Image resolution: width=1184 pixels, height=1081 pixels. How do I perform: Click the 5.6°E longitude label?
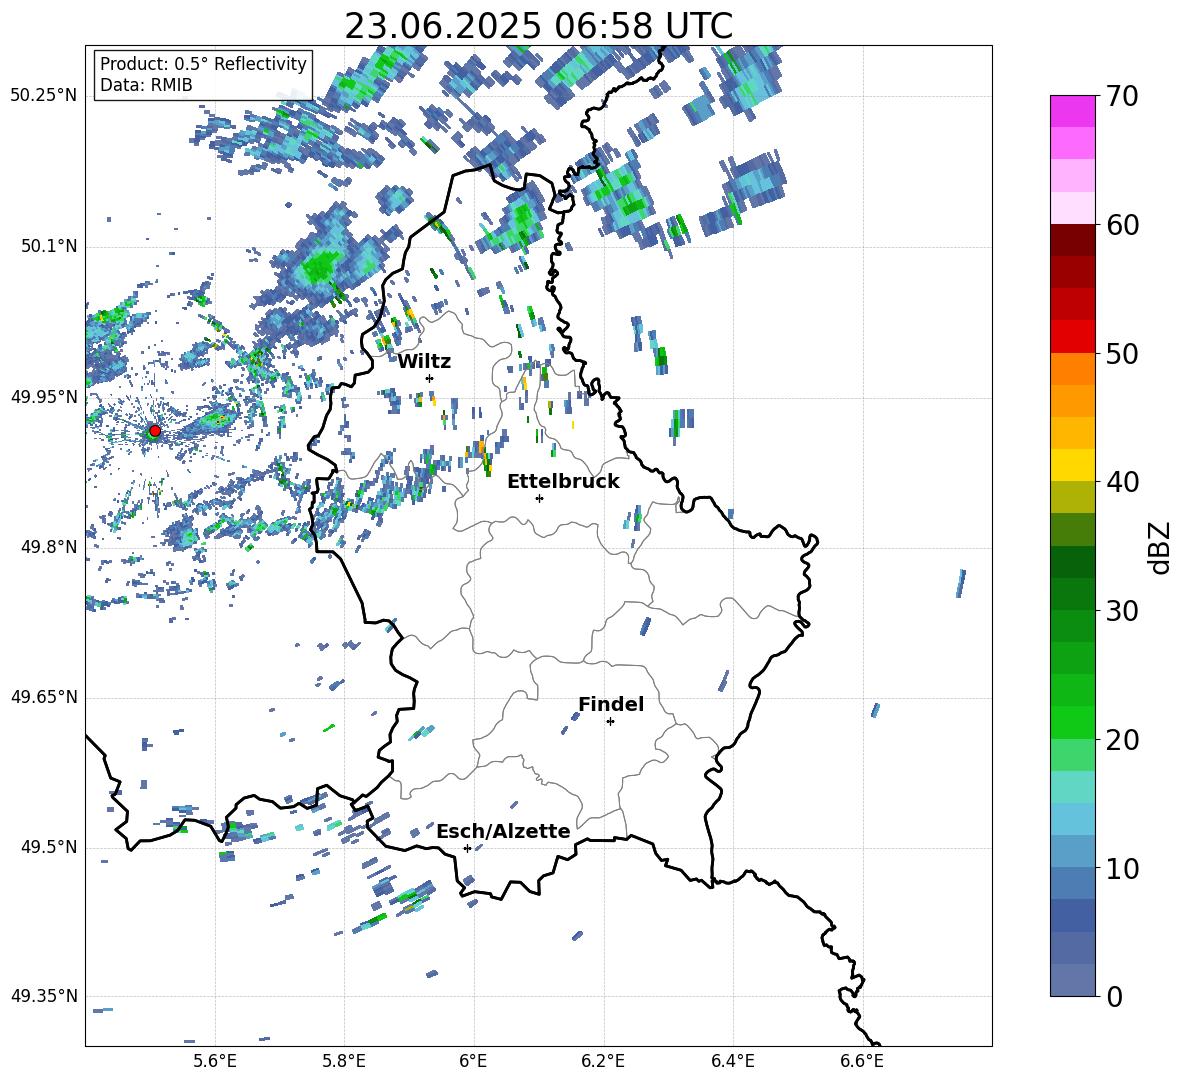tap(215, 1061)
